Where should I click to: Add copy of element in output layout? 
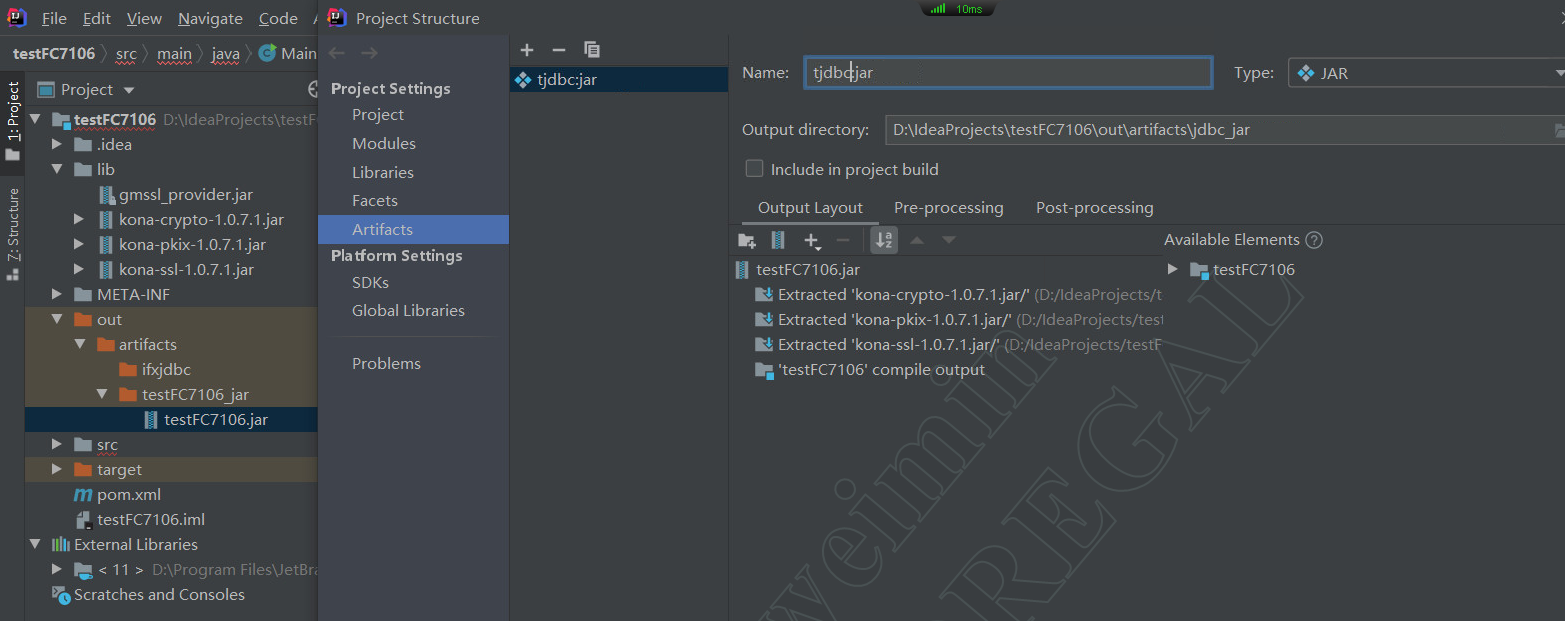813,241
